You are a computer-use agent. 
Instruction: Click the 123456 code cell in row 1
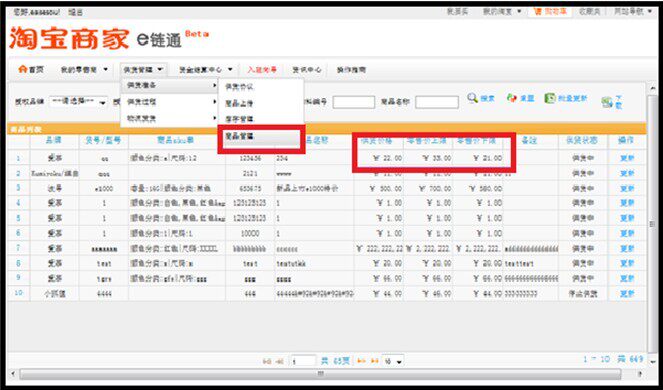click(250, 158)
